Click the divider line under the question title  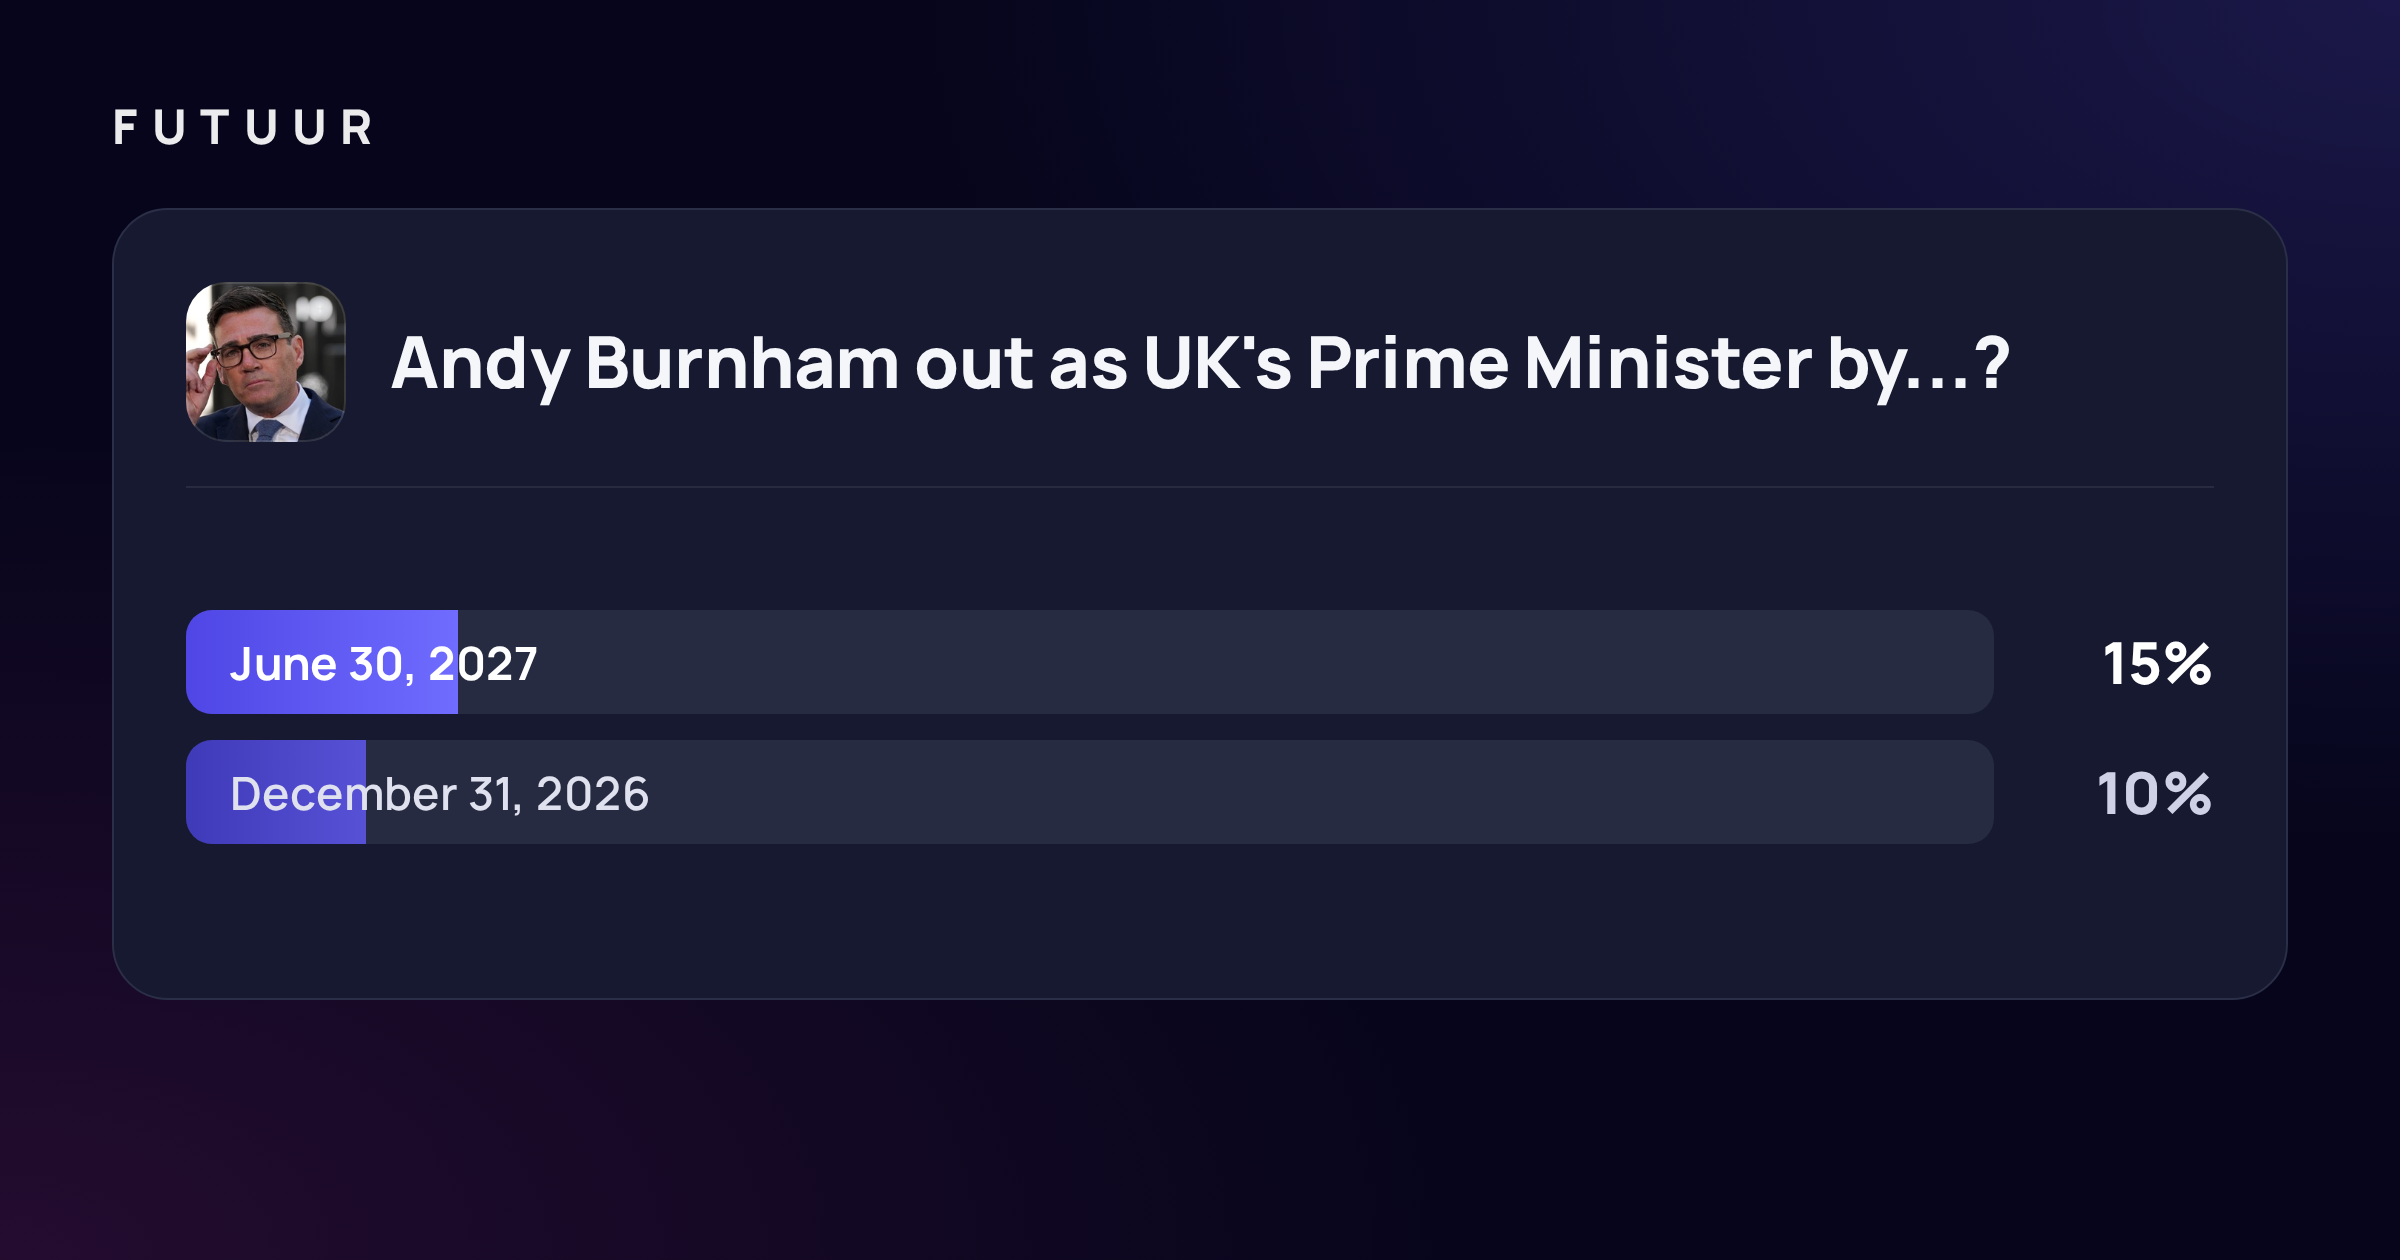(x=1200, y=487)
